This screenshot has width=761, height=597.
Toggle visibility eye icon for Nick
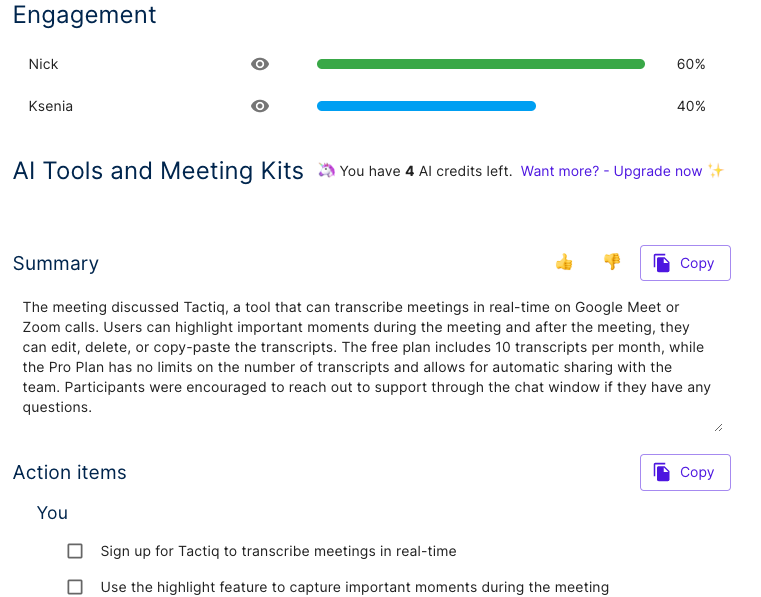[x=260, y=64]
